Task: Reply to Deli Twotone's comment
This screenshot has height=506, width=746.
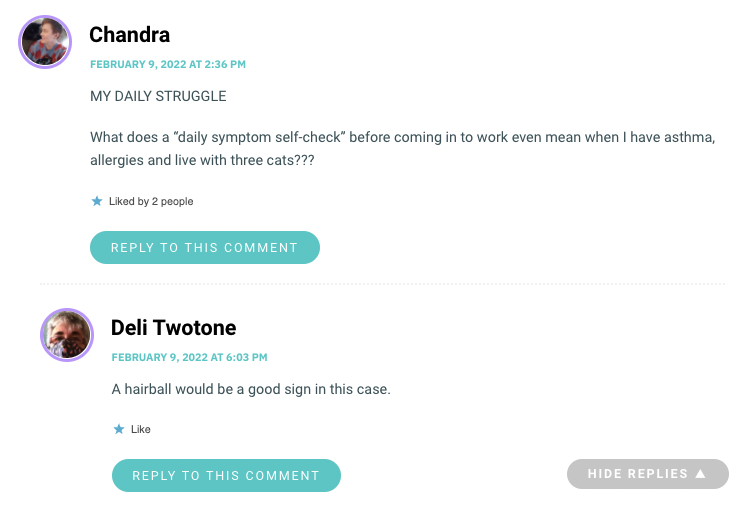Action: 226,475
